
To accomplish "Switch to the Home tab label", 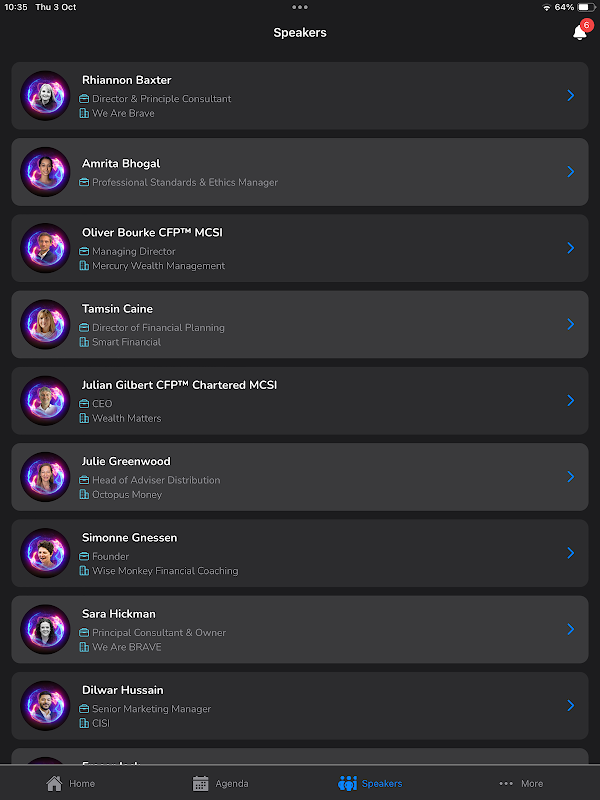I will [x=82, y=783].
